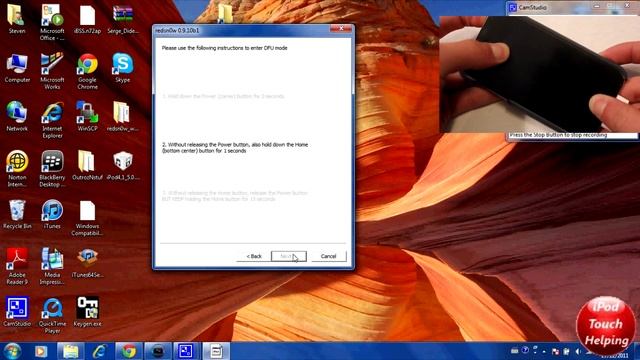Switch to Chrome on the taskbar
640x360 pixels.
129,351
